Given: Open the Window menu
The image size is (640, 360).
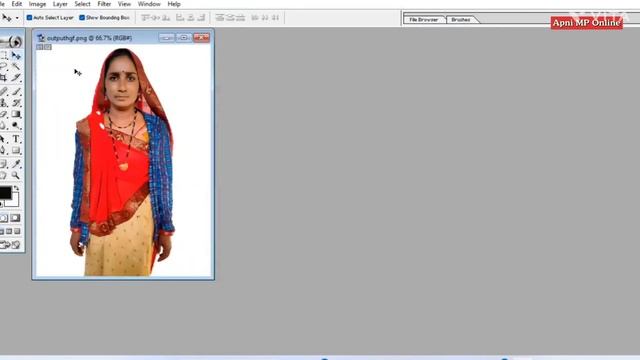Looking at the screenshot, I should (149, 4).
